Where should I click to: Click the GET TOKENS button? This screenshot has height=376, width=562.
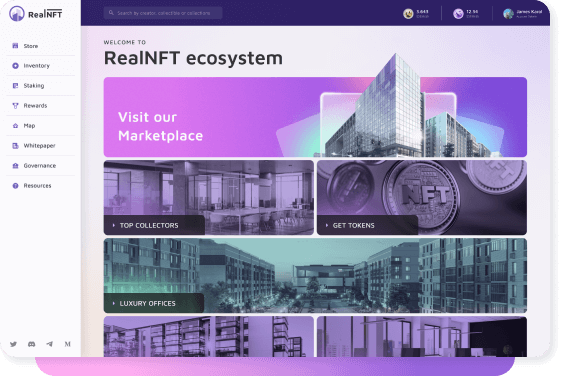tap(367, 225)
